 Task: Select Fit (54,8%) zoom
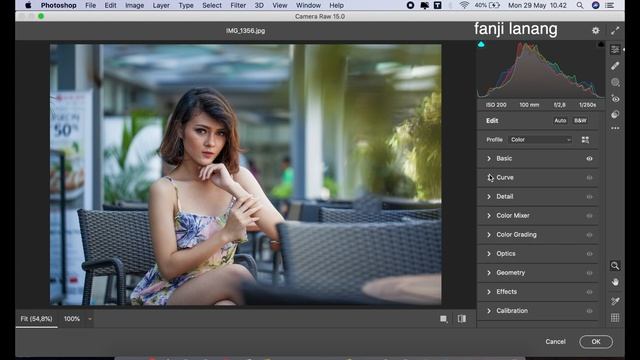(x=36, y=319)
